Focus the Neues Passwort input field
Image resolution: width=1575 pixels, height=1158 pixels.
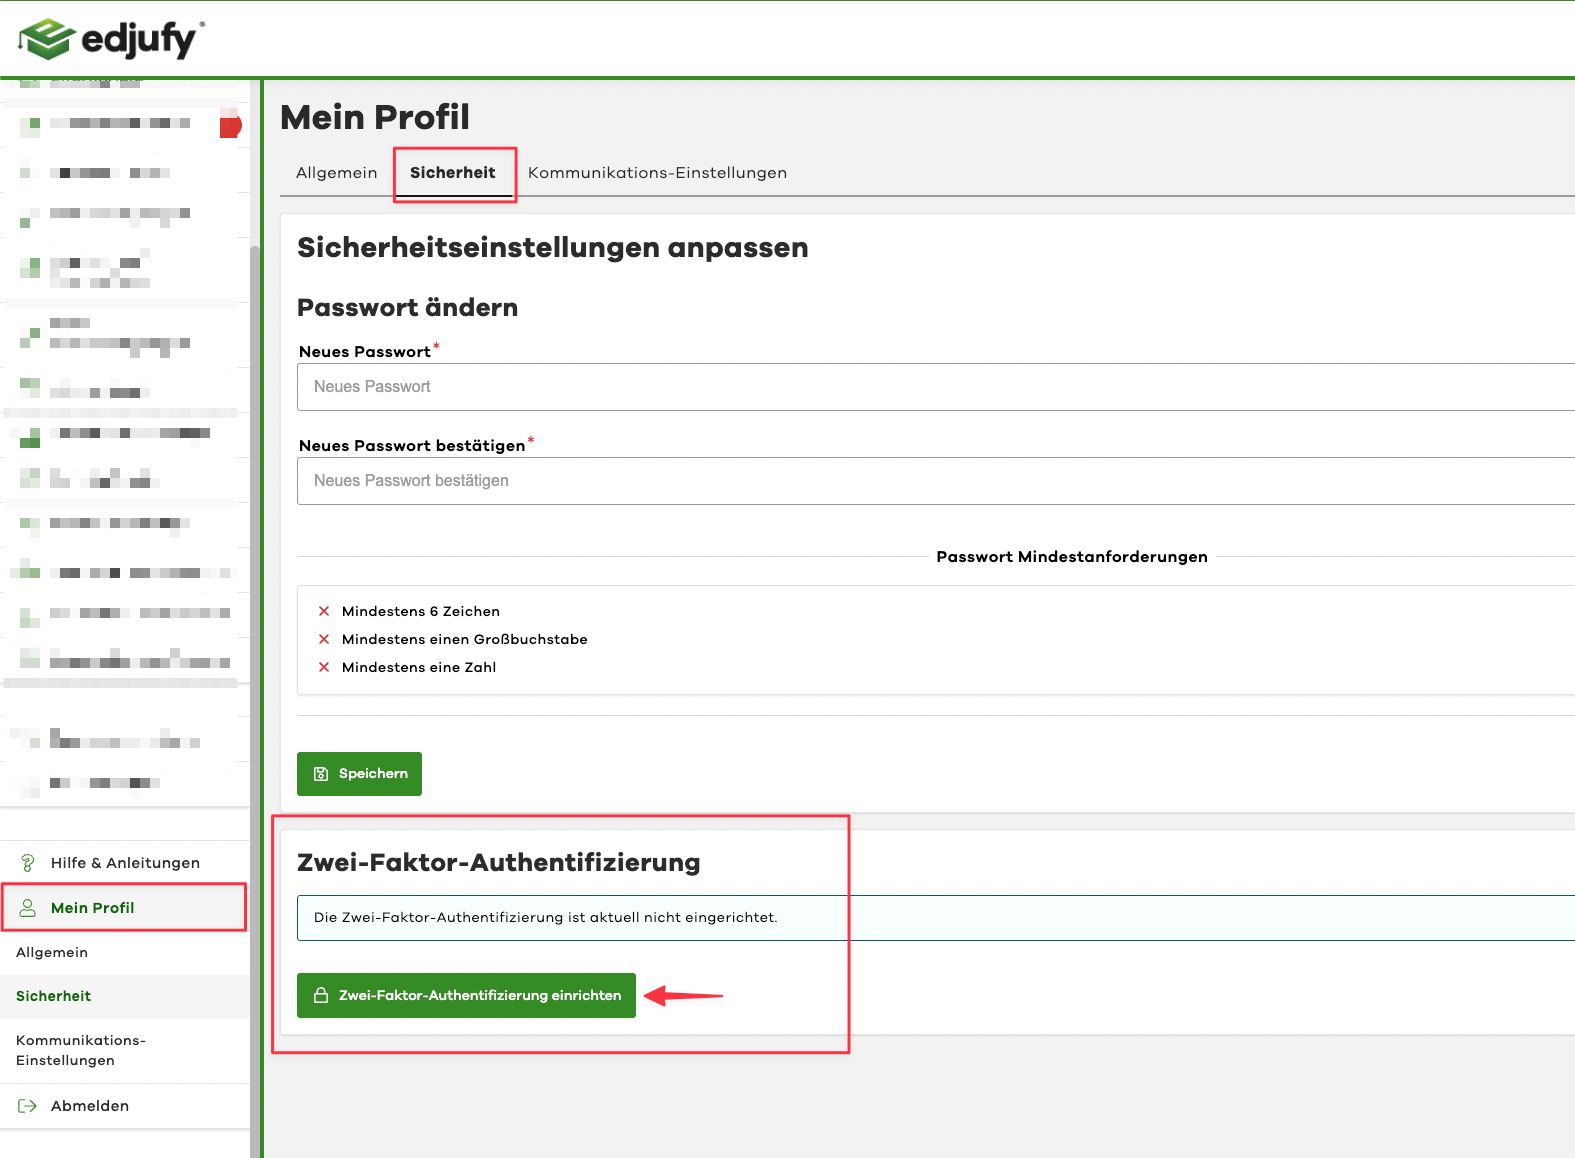(935, 387)
